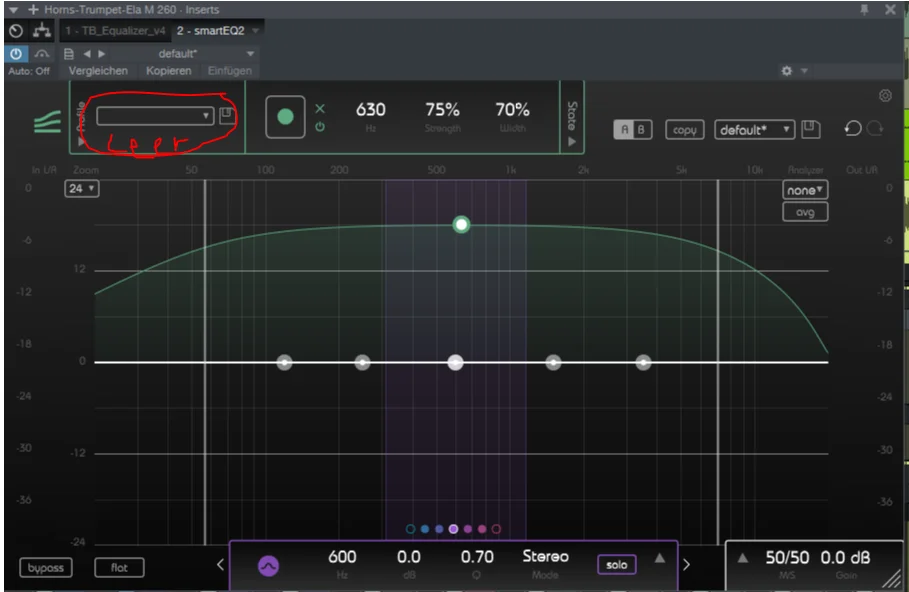Switch to the 2 - smartEQ2 tab

point(210,31)
